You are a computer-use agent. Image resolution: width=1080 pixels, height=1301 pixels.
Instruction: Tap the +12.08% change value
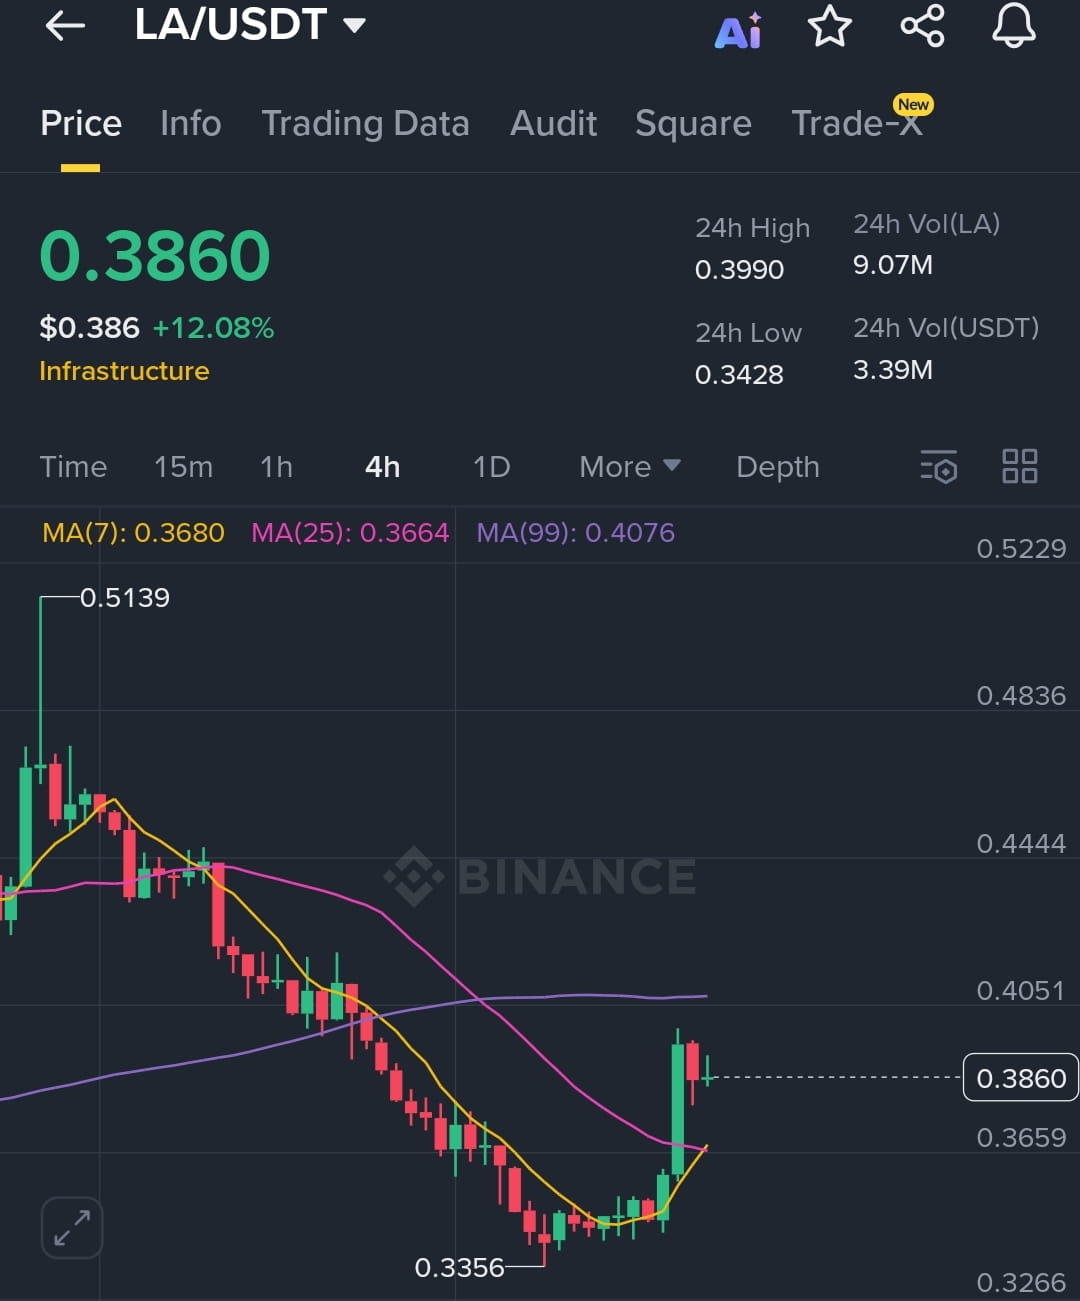(213, 328)
